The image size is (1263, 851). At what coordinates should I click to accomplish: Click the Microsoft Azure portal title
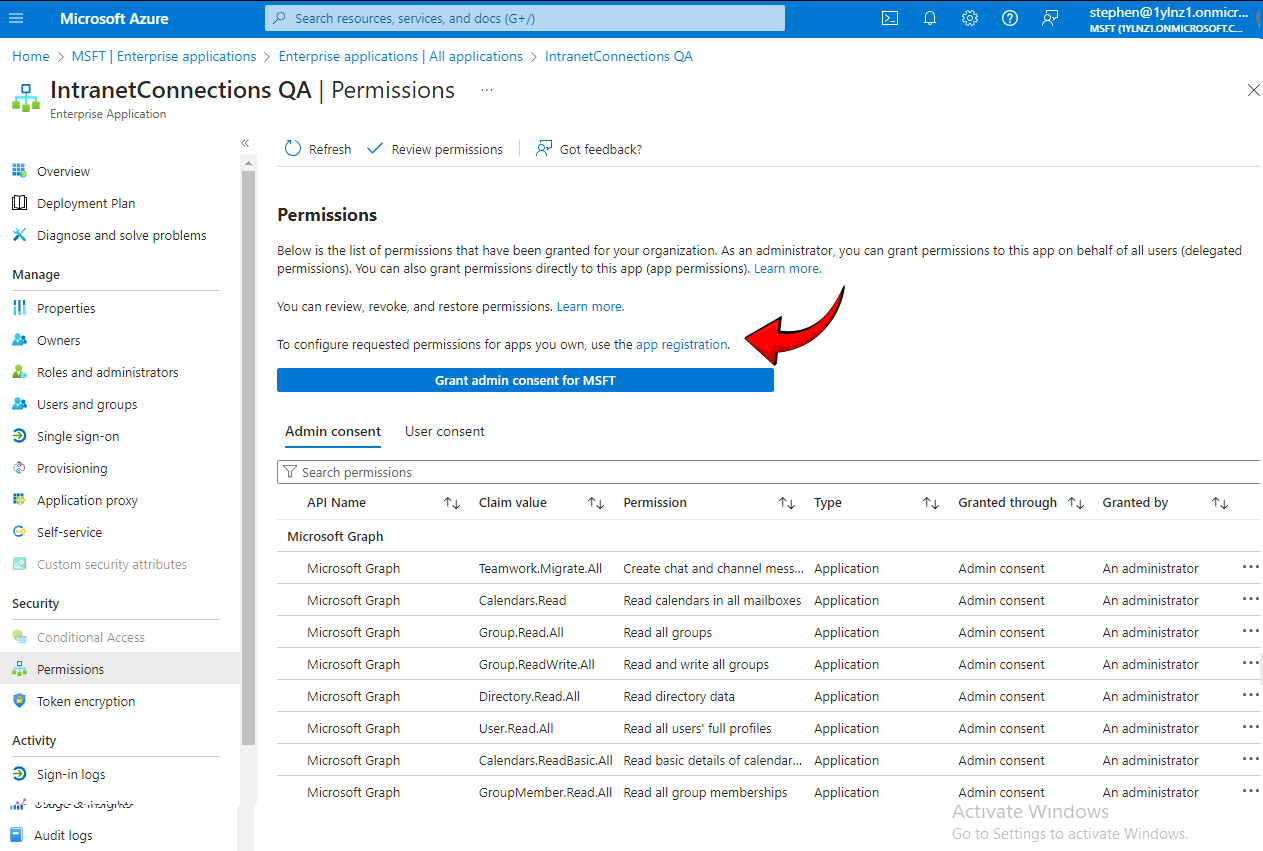click(x=114, y=19)
